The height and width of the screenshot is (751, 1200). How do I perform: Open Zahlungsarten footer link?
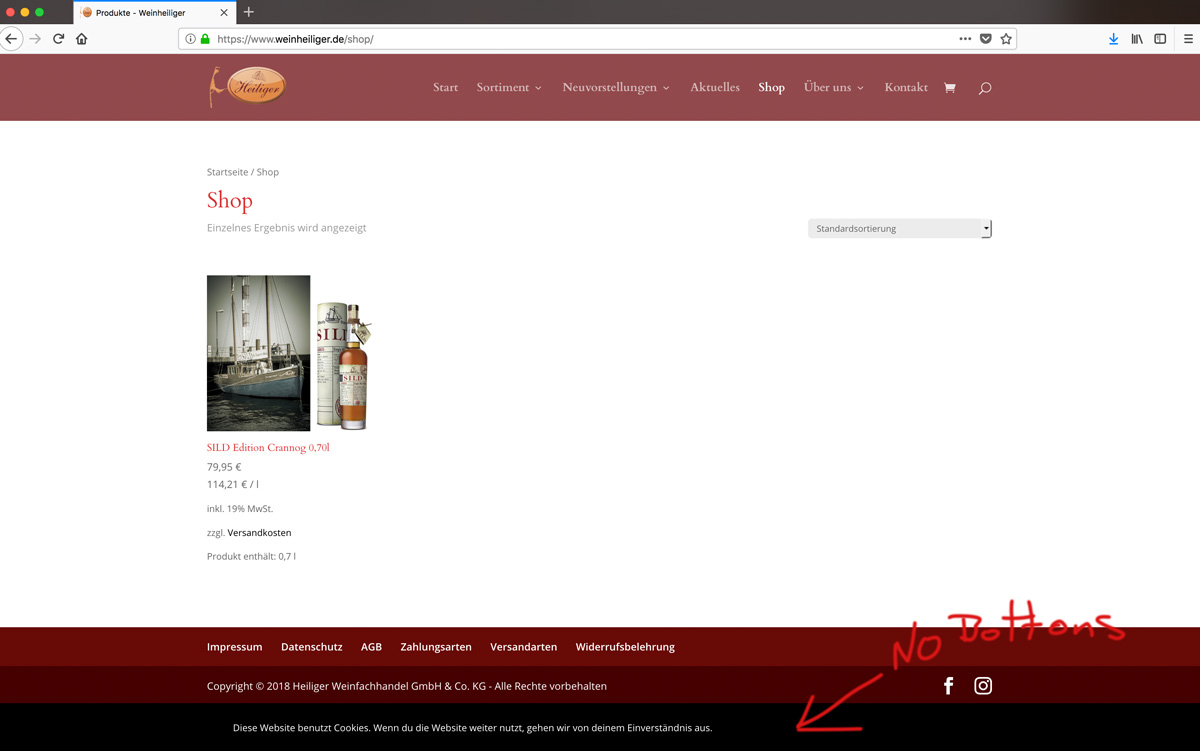point(436,647)
